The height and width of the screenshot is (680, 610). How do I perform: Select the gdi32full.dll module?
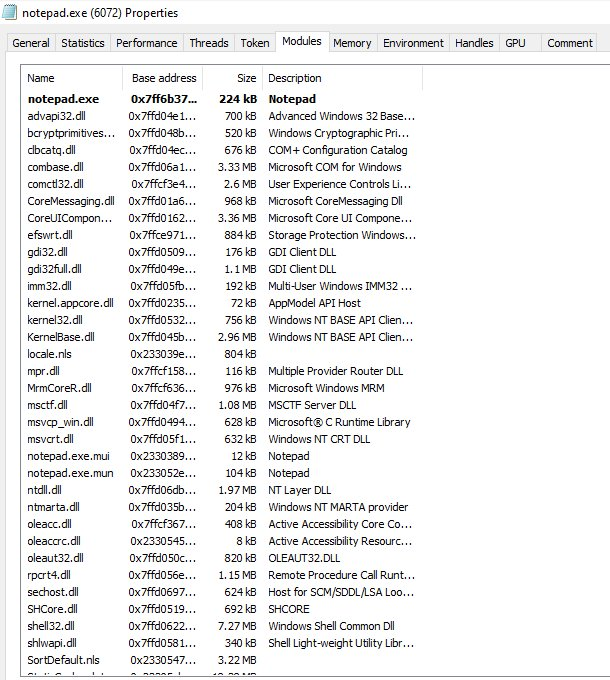point(222,269)
